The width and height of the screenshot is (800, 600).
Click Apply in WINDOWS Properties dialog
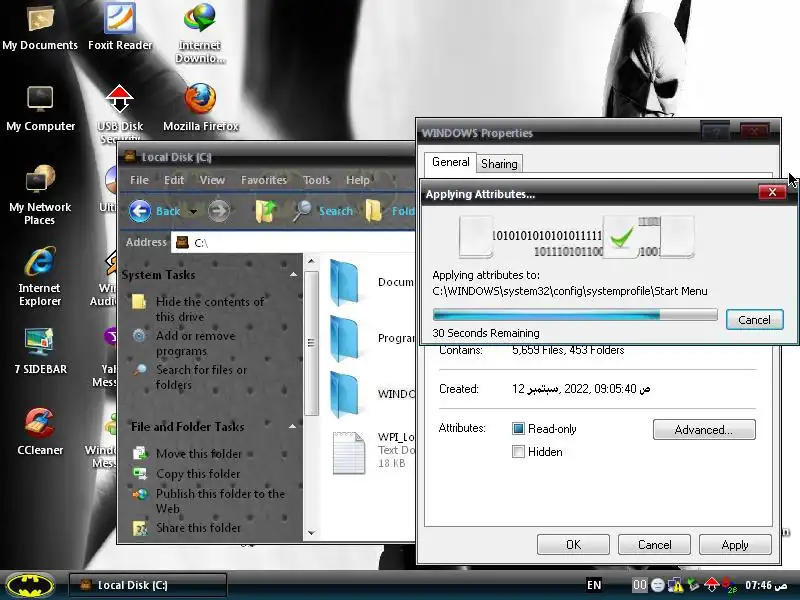pyautogui.click(x=735, y=544)
